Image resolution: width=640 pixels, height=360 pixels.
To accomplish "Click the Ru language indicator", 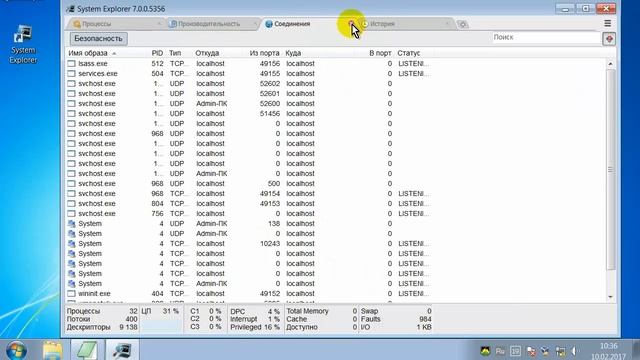I will click(x=500, y=351).
